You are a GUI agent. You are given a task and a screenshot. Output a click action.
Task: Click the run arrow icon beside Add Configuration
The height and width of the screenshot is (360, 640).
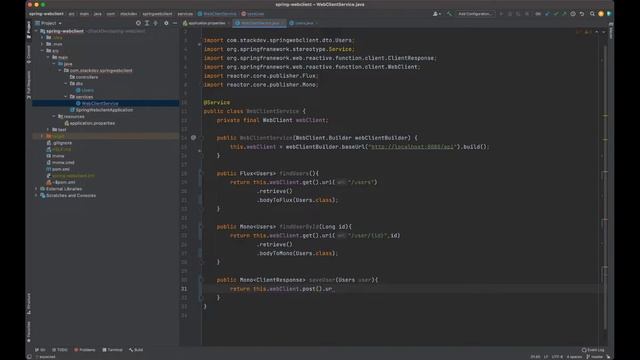coord(502,14)
